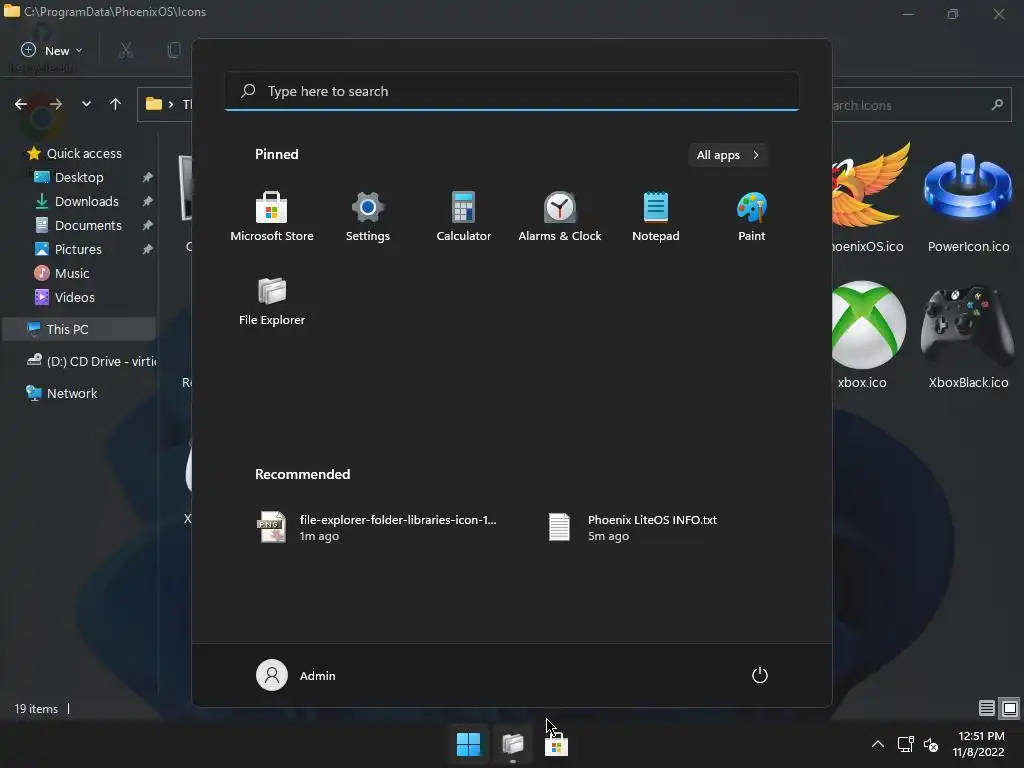Viewport: 1024px width, 768px height.
Task: Click the 19 items status text
Action: coord(36,709)
